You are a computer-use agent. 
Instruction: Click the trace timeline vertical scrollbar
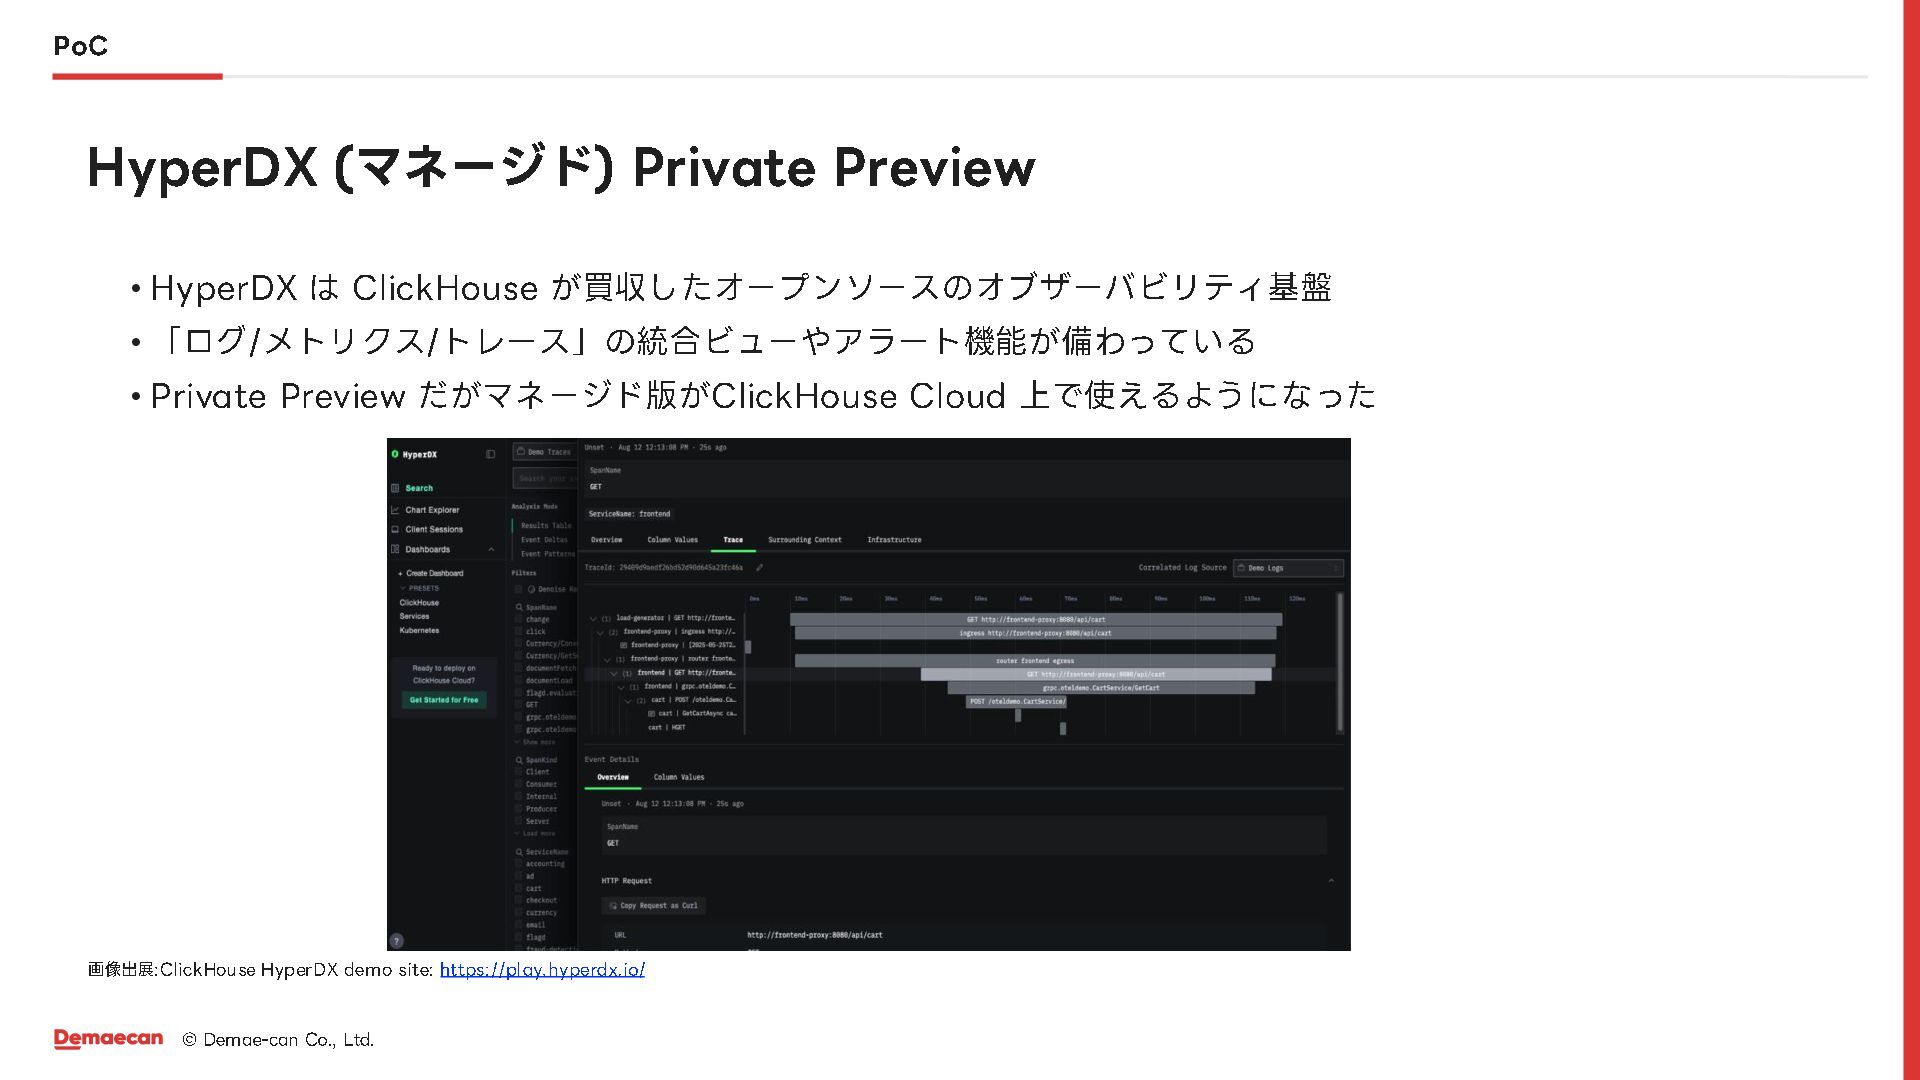[1340, 660]
